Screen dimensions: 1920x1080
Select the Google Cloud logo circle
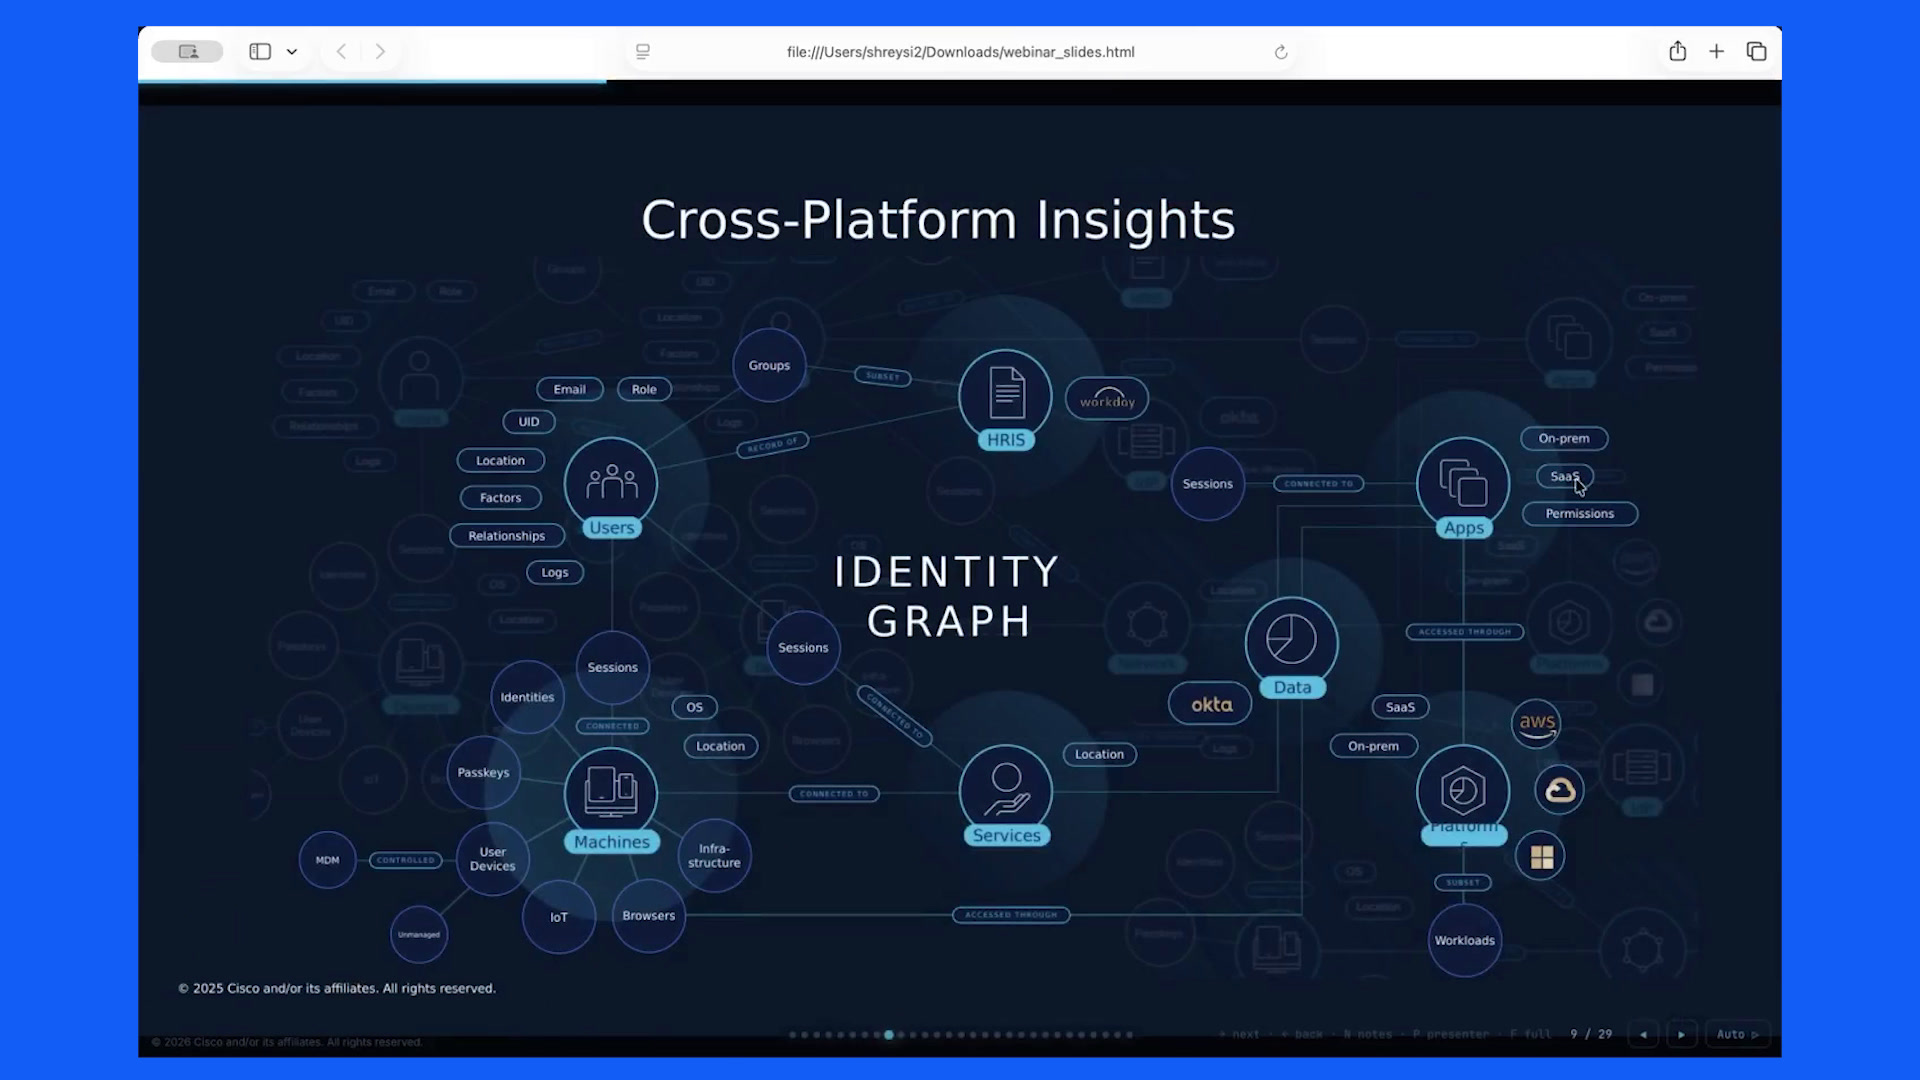pos(1560,790)
